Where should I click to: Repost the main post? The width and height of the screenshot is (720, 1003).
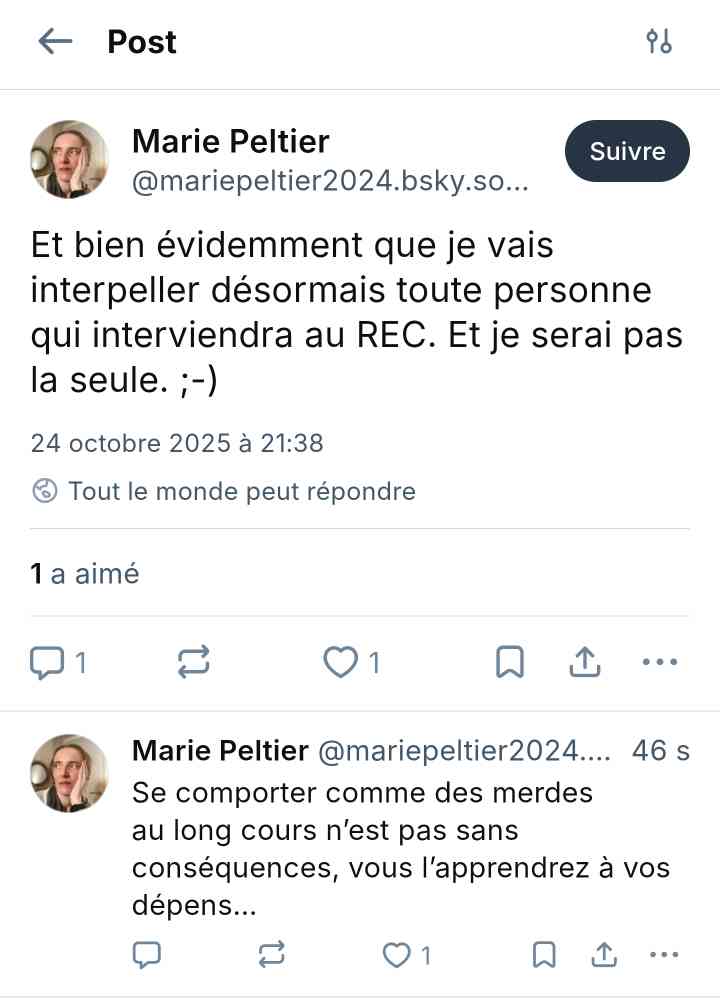[x=194, y=662]
